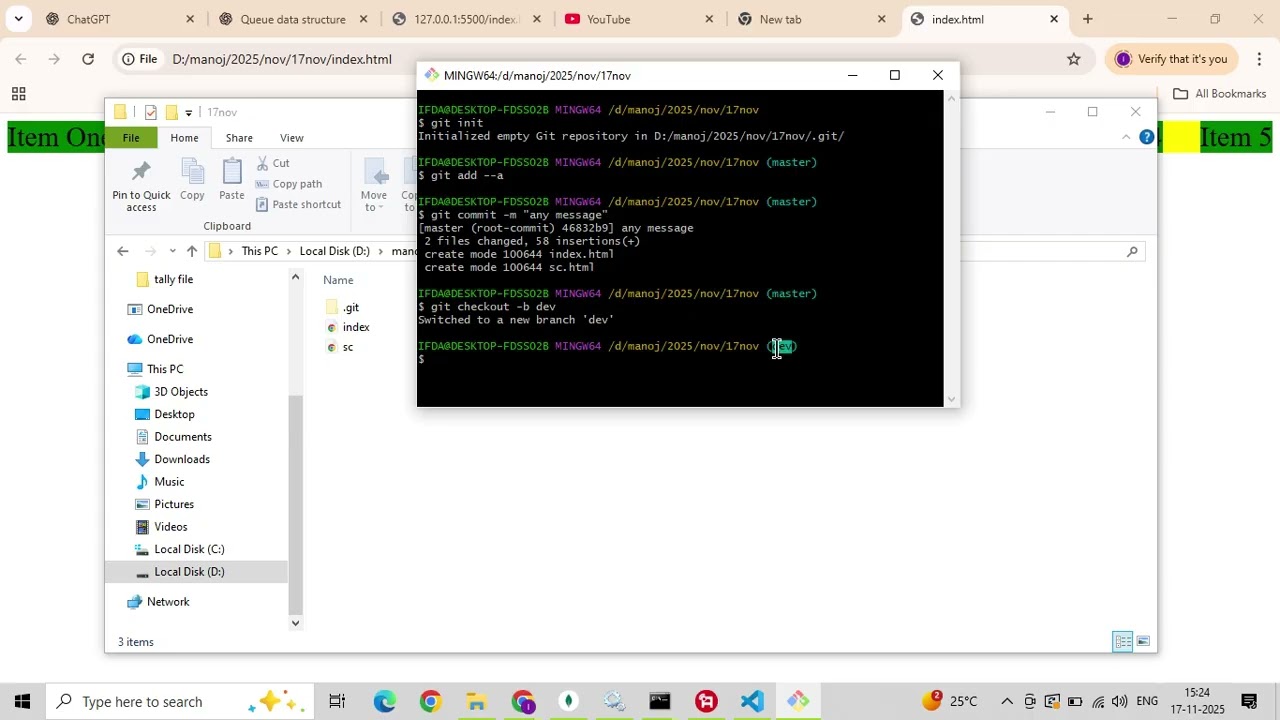The width and height of the screenshot is (1280, 720).
Task: Click the Properties quick access icon in Explorer
Action: (x=150, y=112)
